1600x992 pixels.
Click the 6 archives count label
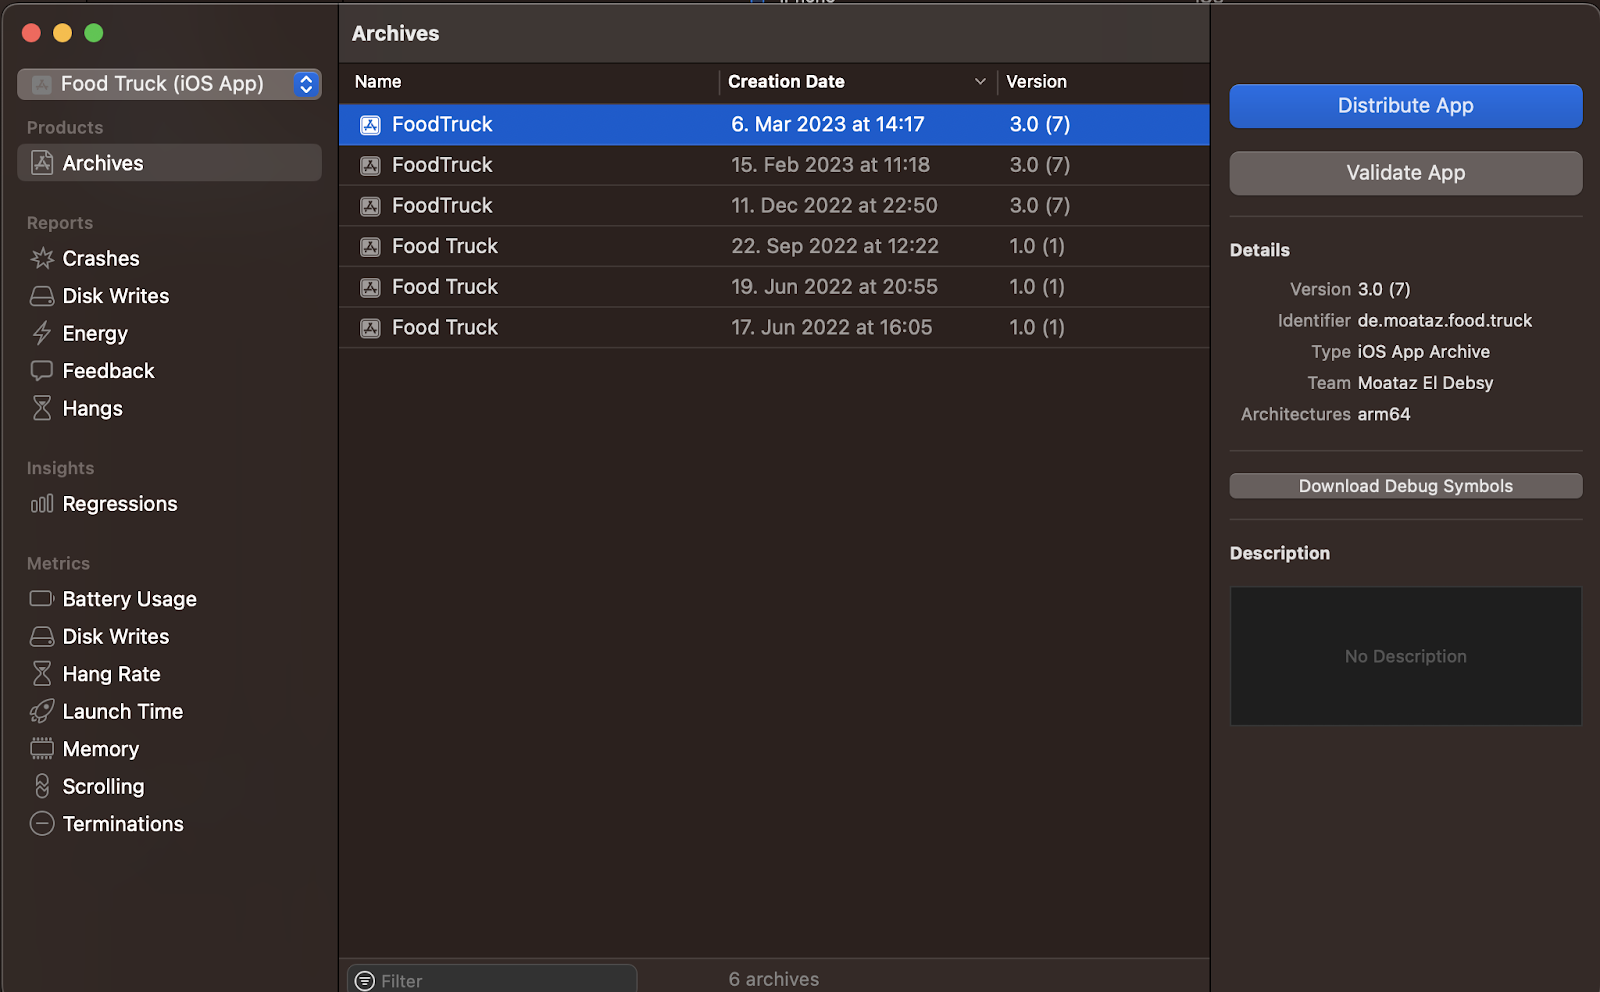point(774,979)
